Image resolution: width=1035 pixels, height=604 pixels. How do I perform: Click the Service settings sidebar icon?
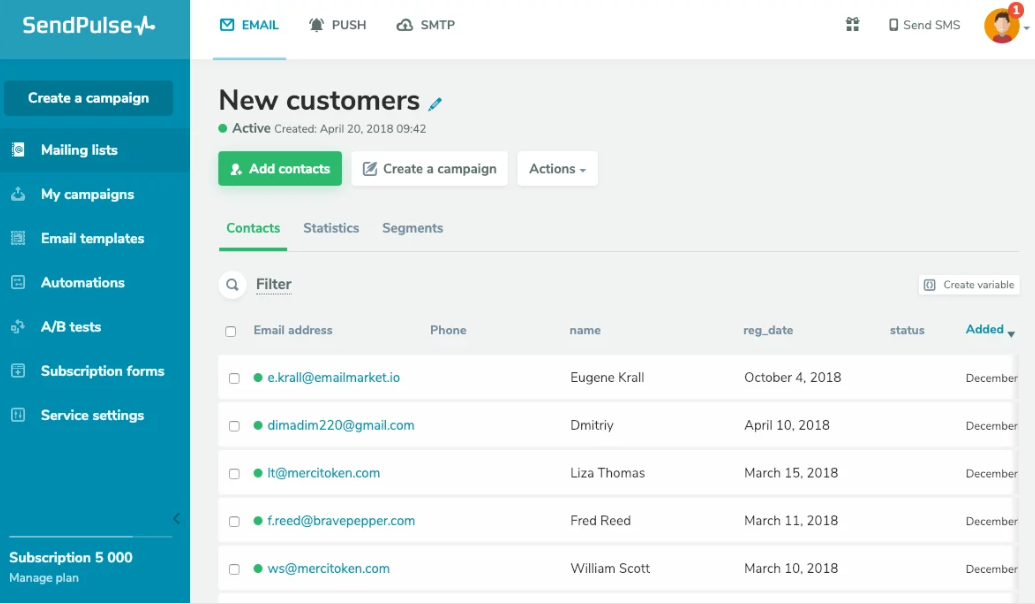18,415
